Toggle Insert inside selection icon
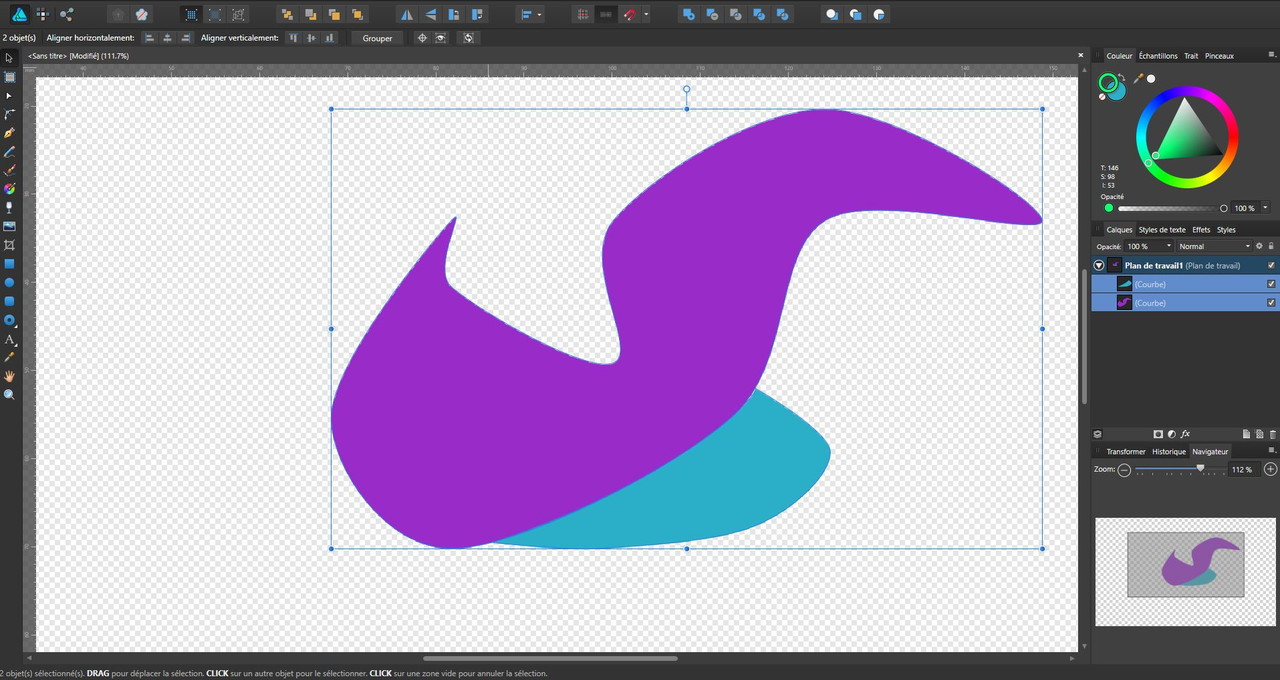The height and width of the screenshot is (680, 1280). coord(879,15)
